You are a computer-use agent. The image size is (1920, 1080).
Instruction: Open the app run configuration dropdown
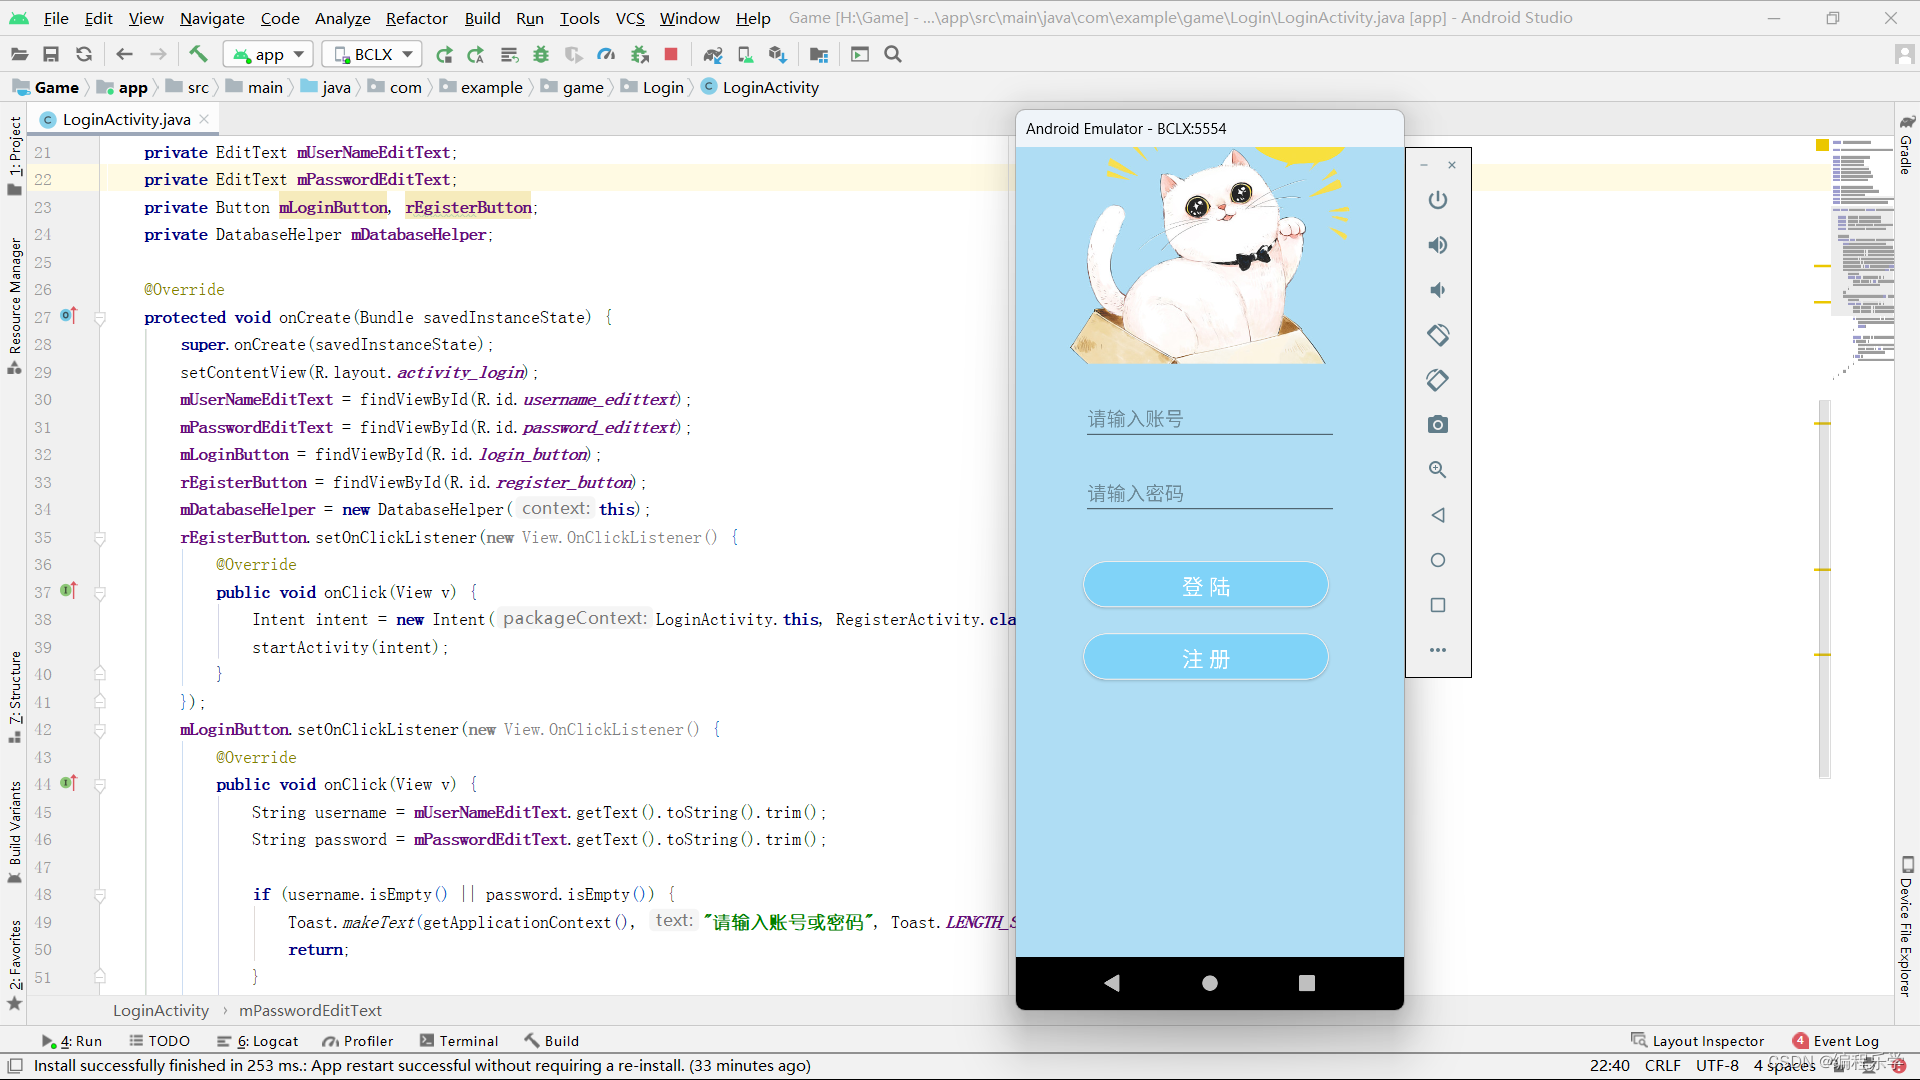[269, 54]
